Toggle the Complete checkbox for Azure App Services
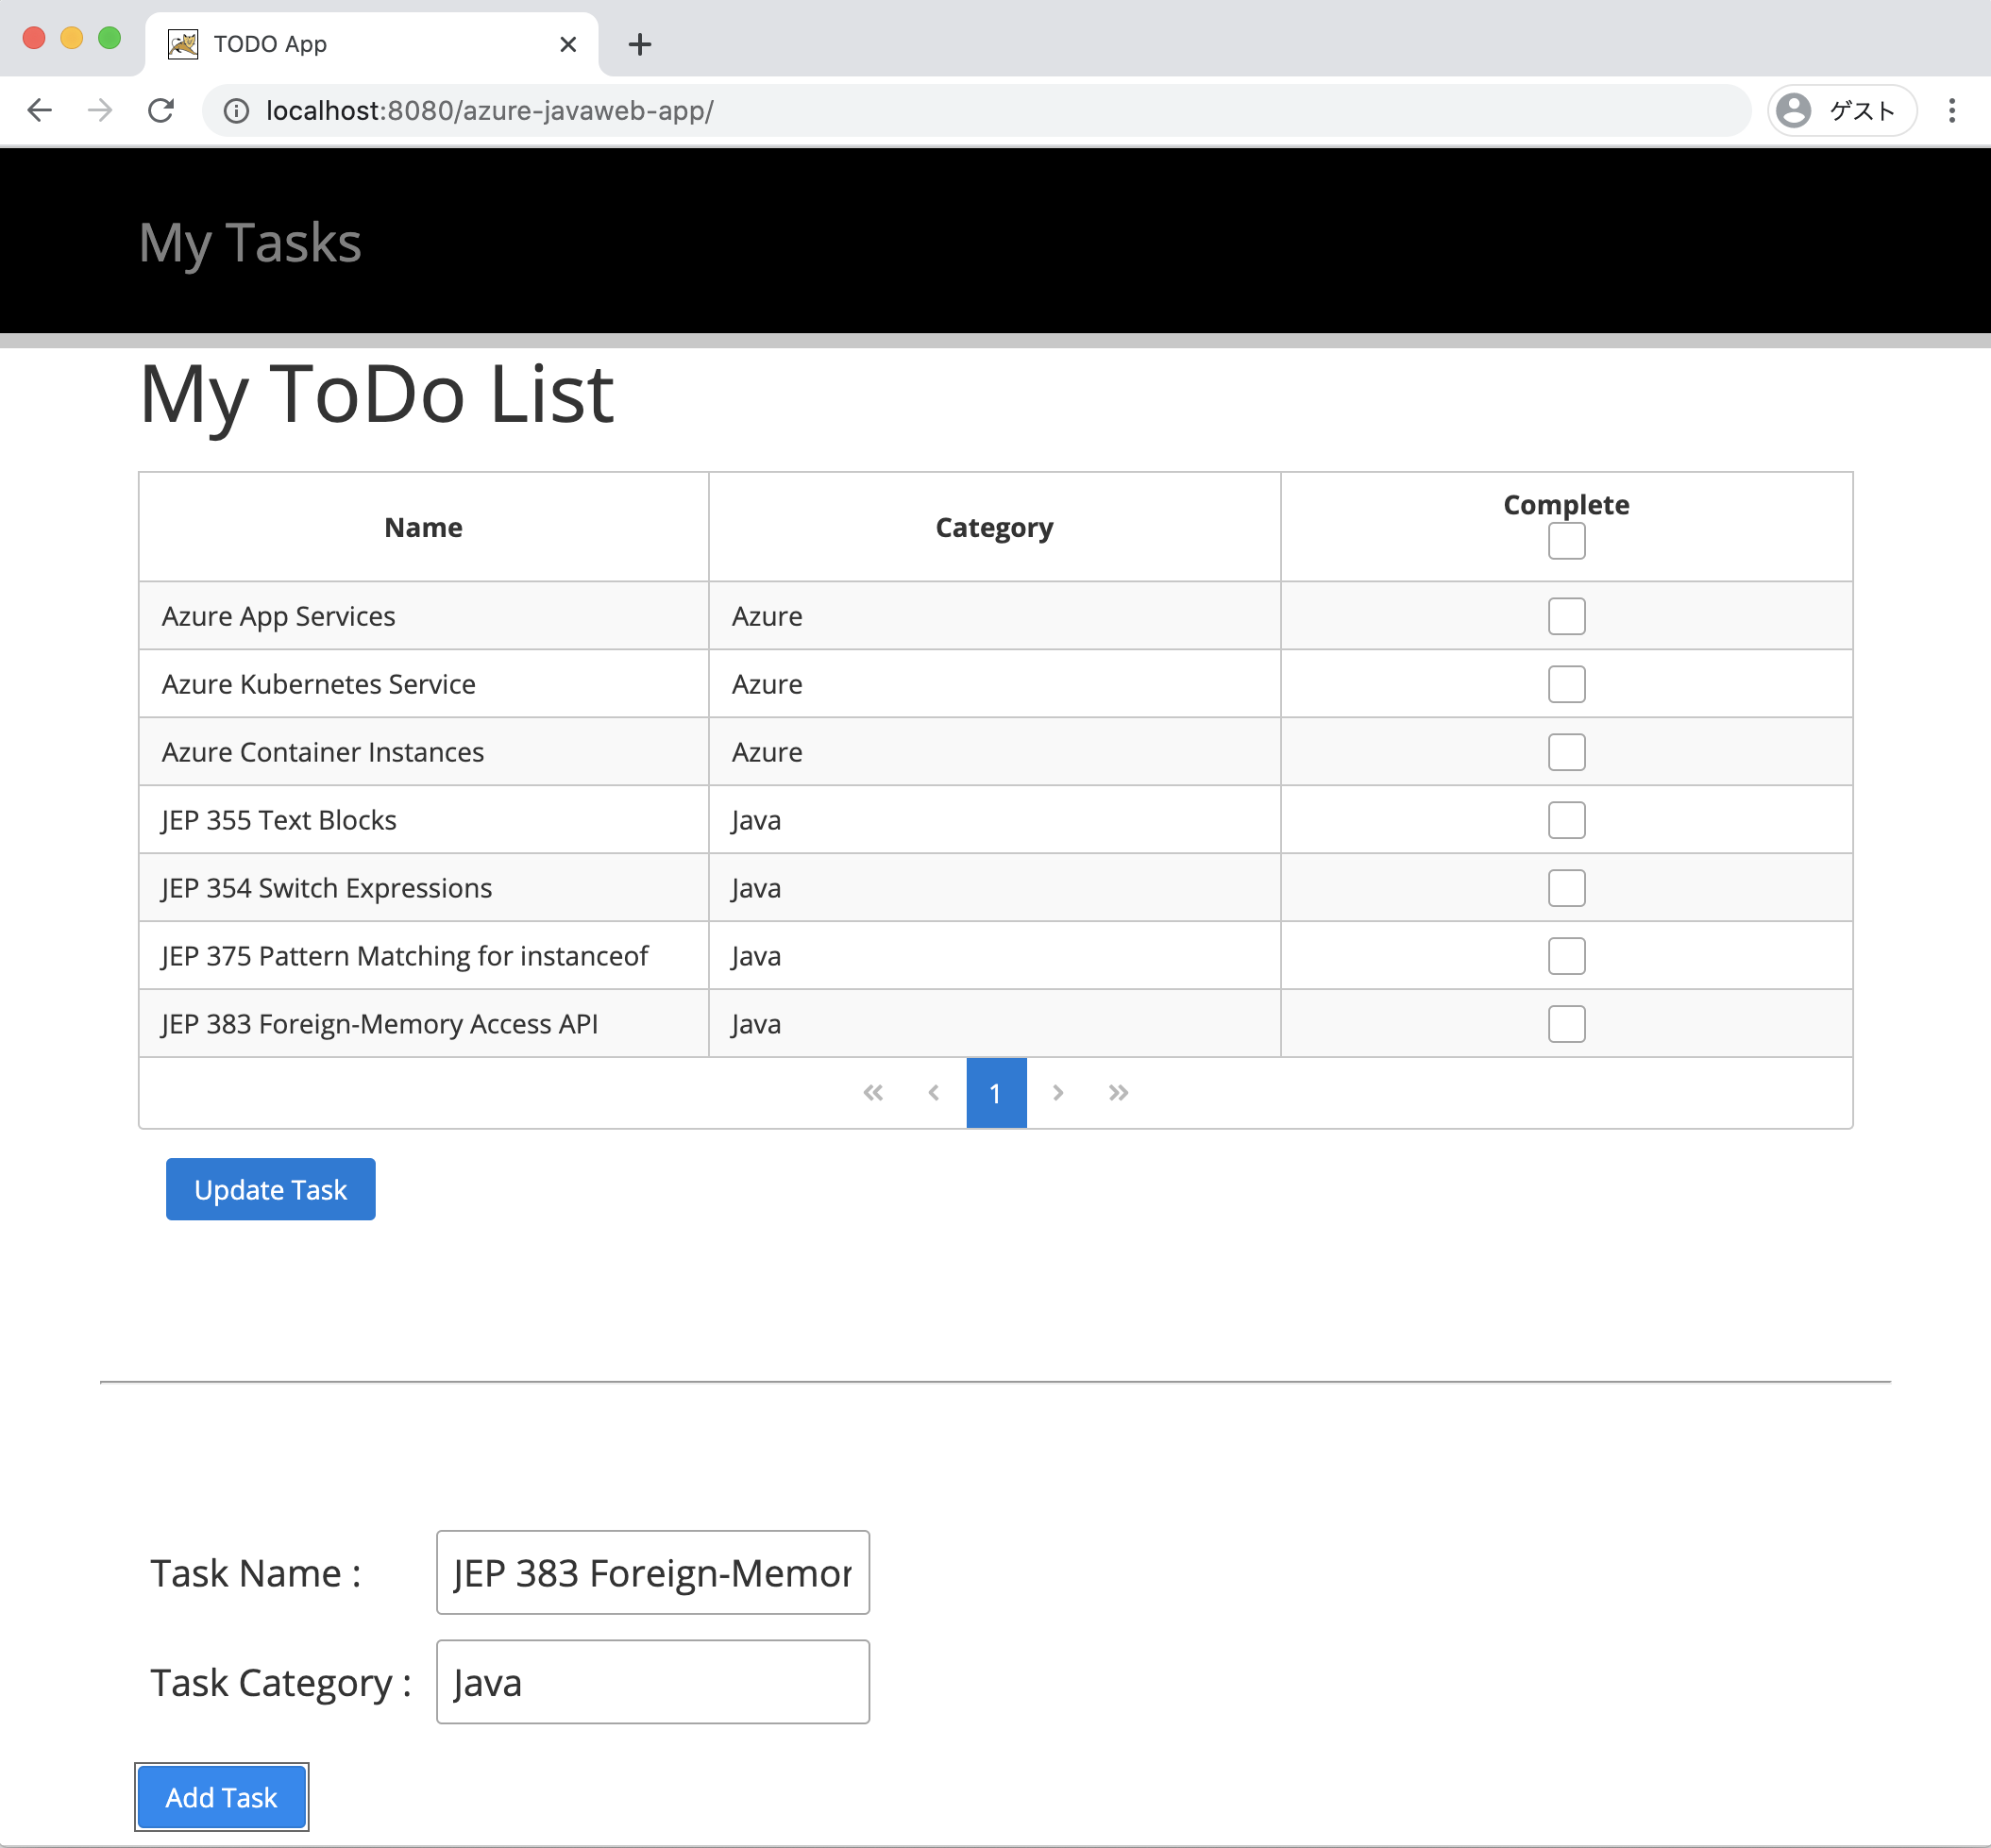The width and height of the screenshot is (1991, 1848). click(x=1565, y=614)
